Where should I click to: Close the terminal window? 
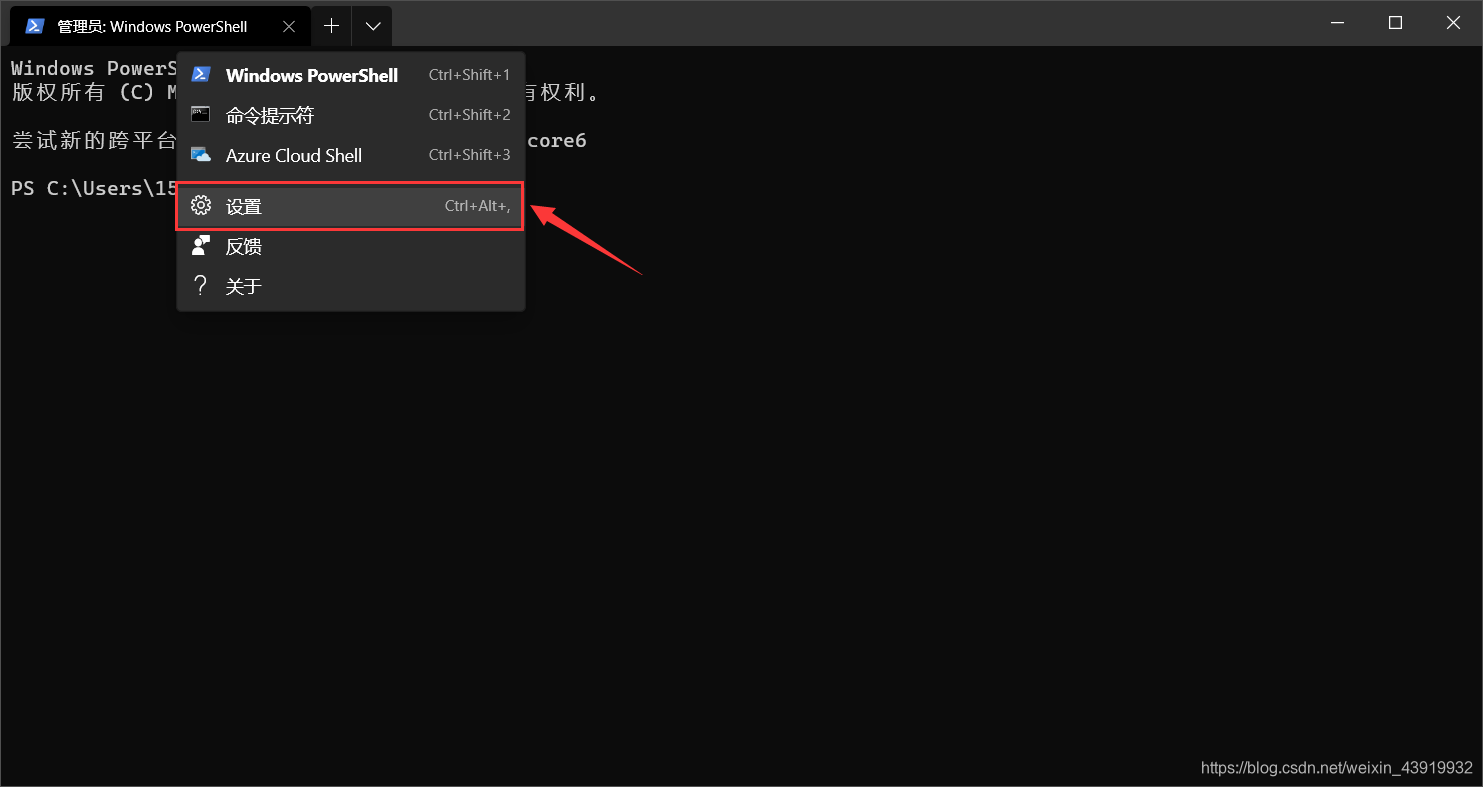(1453, 23)
